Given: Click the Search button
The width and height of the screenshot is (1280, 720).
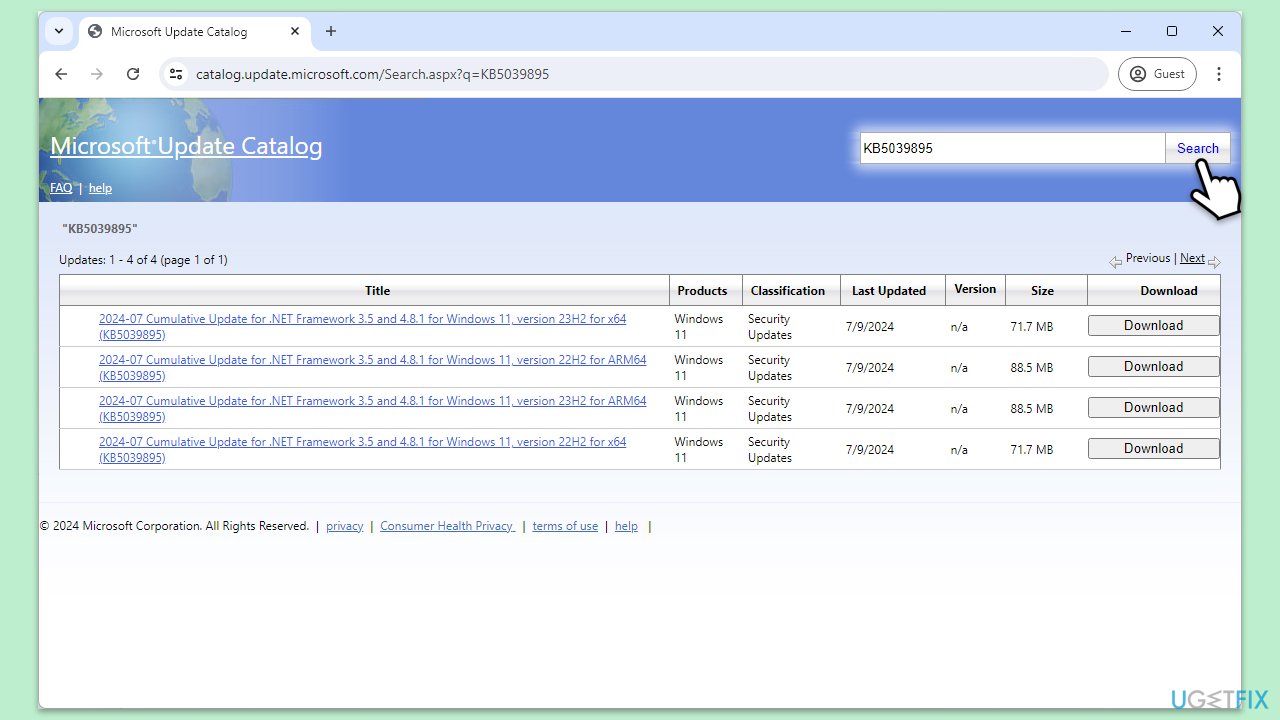Looking at the screenshot, I should [x=1197, y=148].
